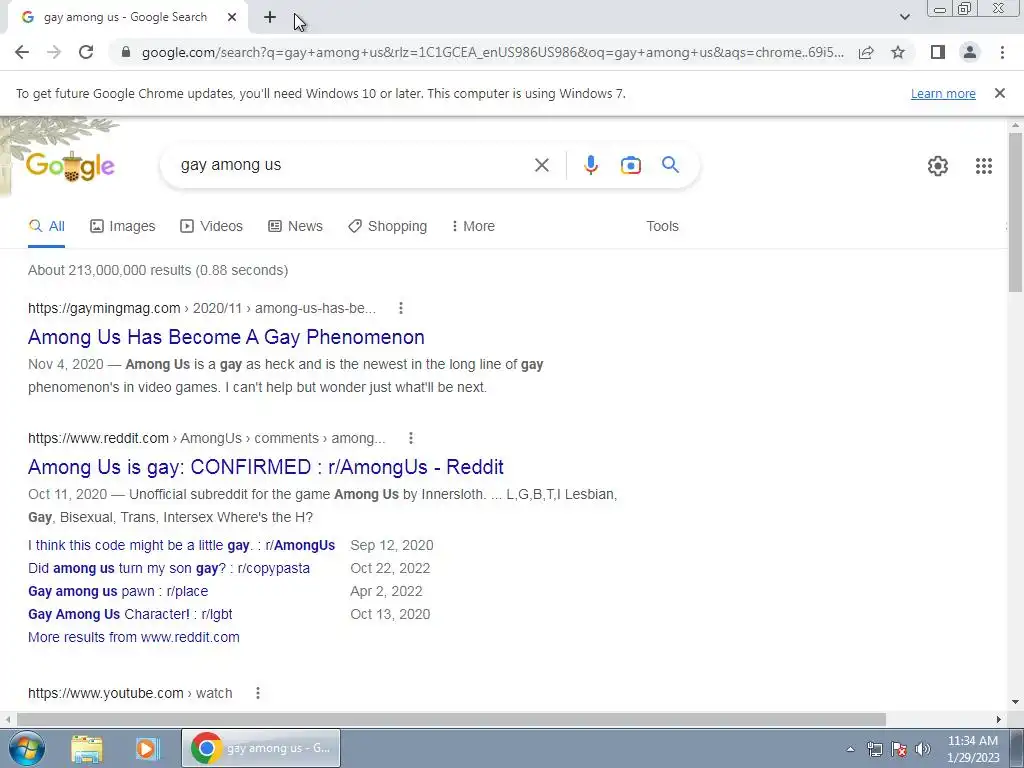This screenshot has height=768, width=1024.
Task: Click the vertical scrollbar thumb
Action: (x=1015, y=212)
